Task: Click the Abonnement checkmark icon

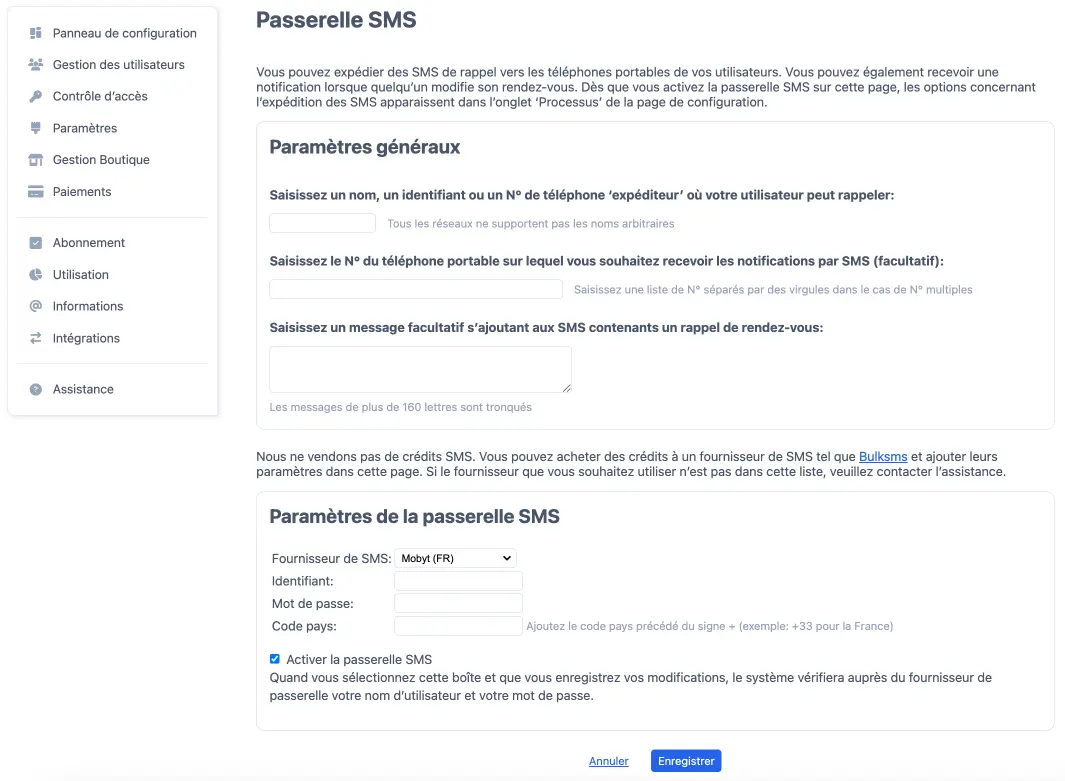Action: point(36,243)
